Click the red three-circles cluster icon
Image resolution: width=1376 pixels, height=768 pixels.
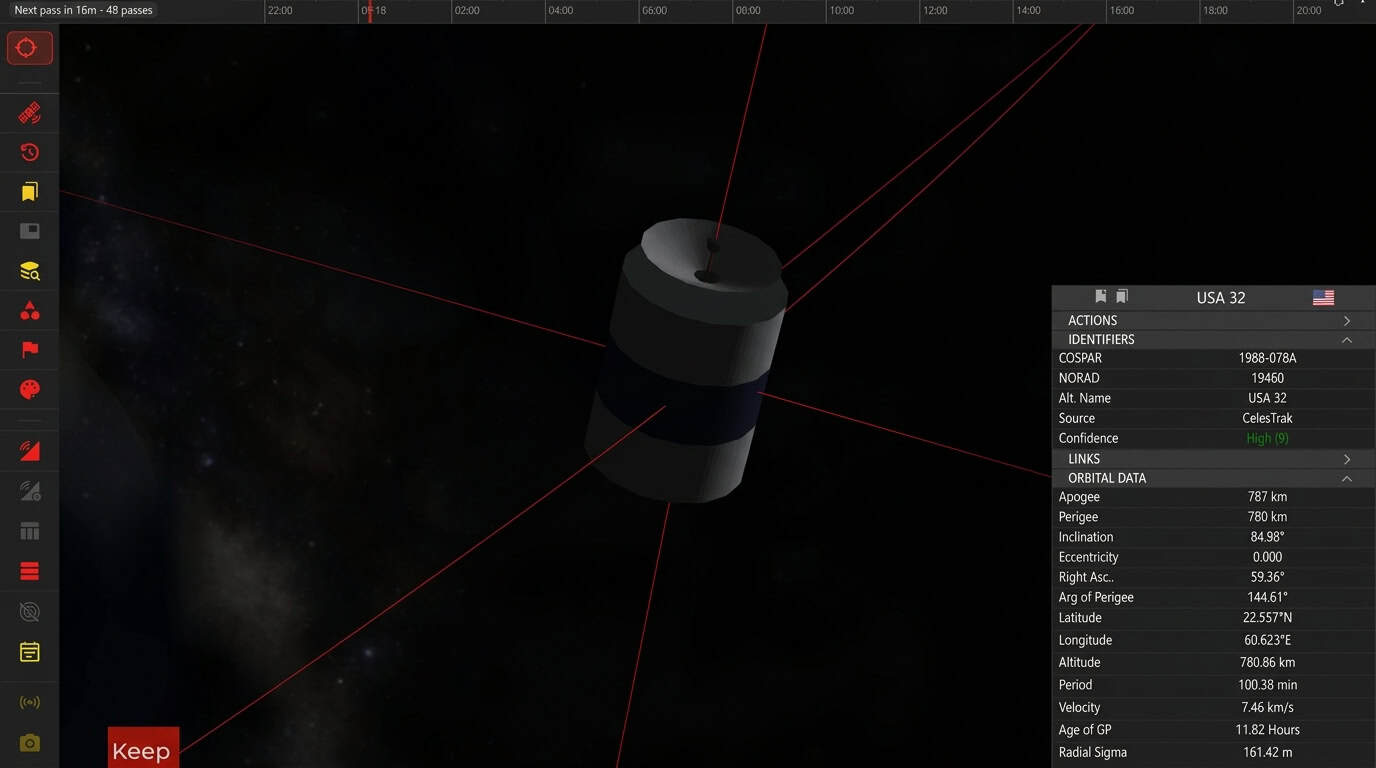click(30, 310)
